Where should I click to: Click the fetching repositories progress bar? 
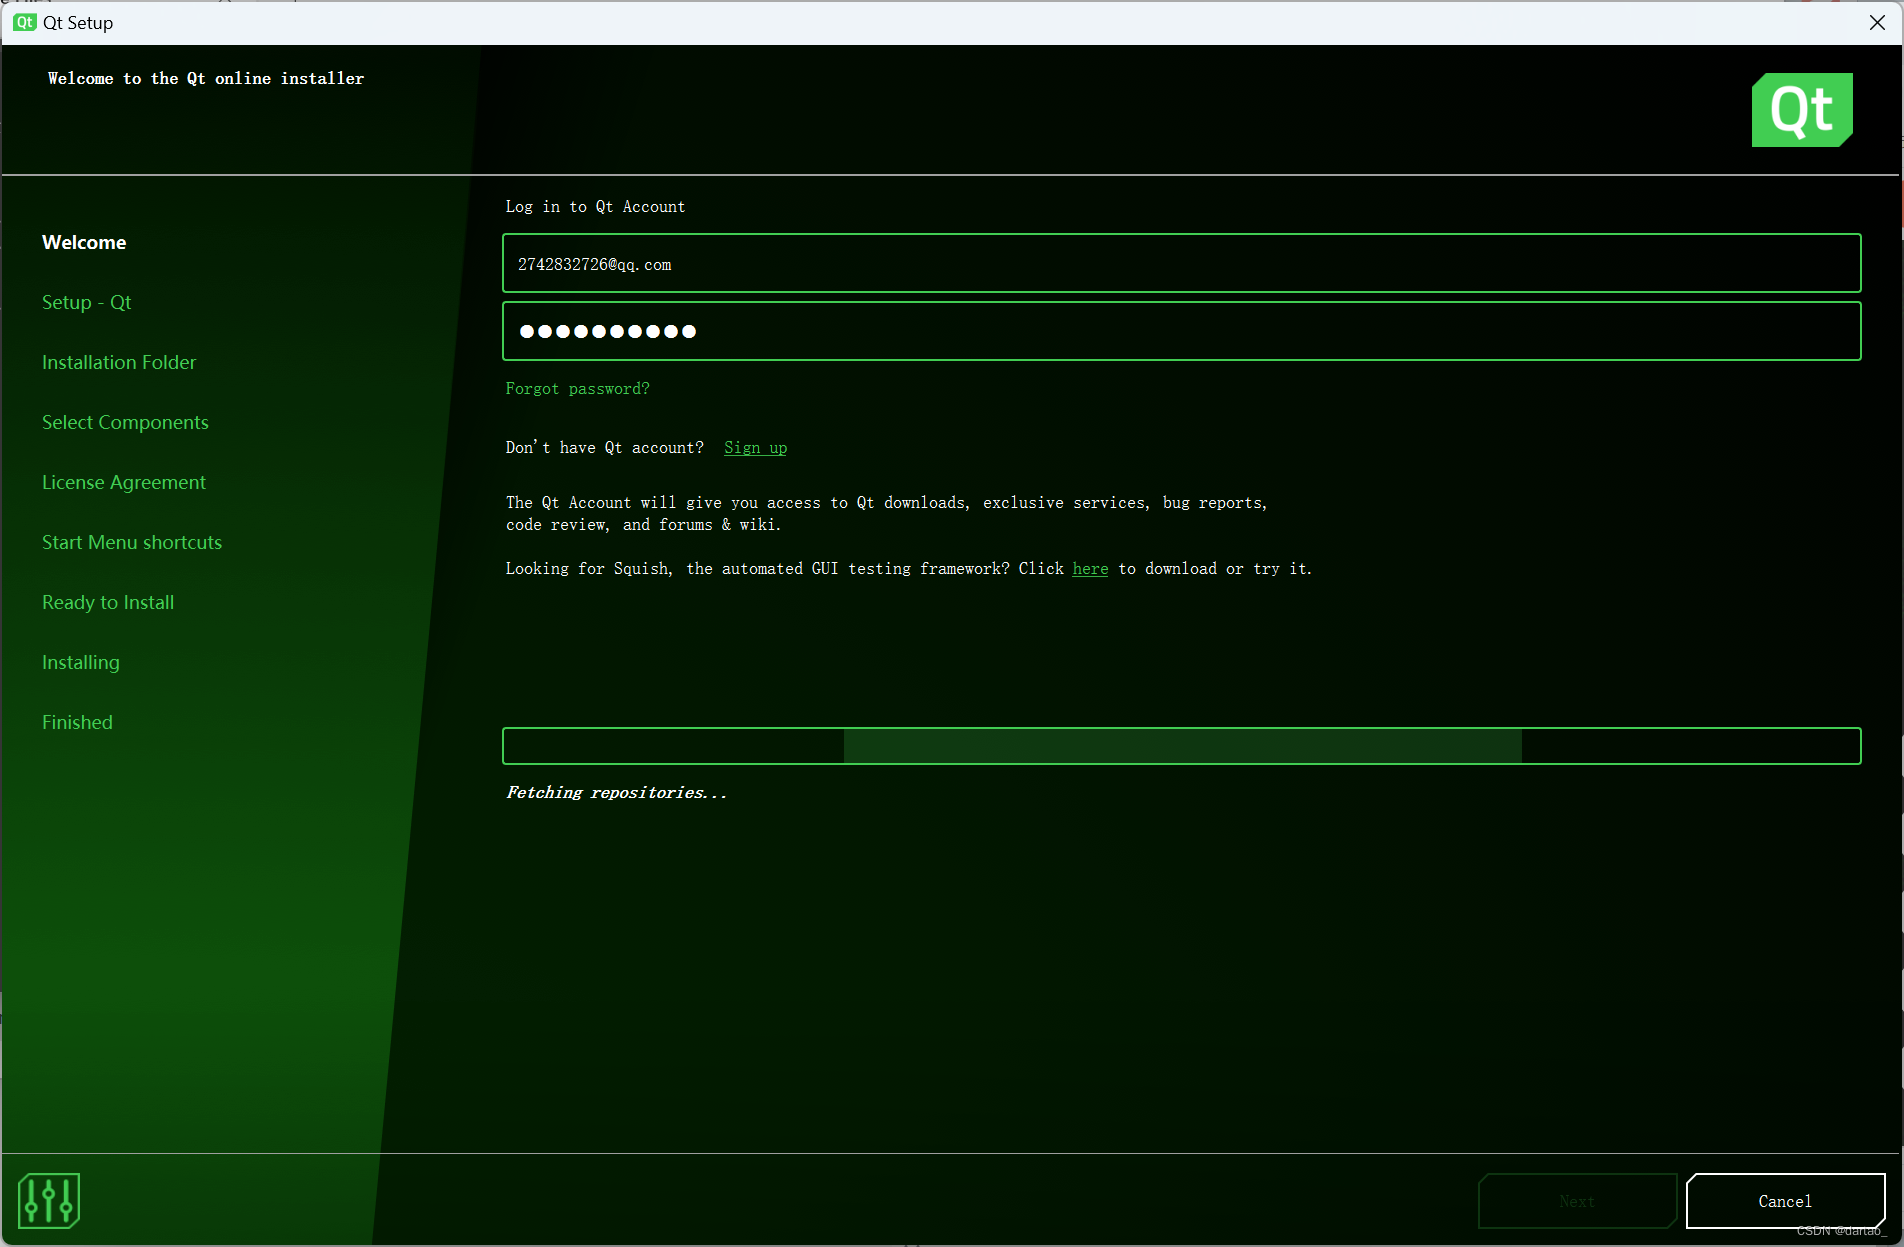point(1181,746)
